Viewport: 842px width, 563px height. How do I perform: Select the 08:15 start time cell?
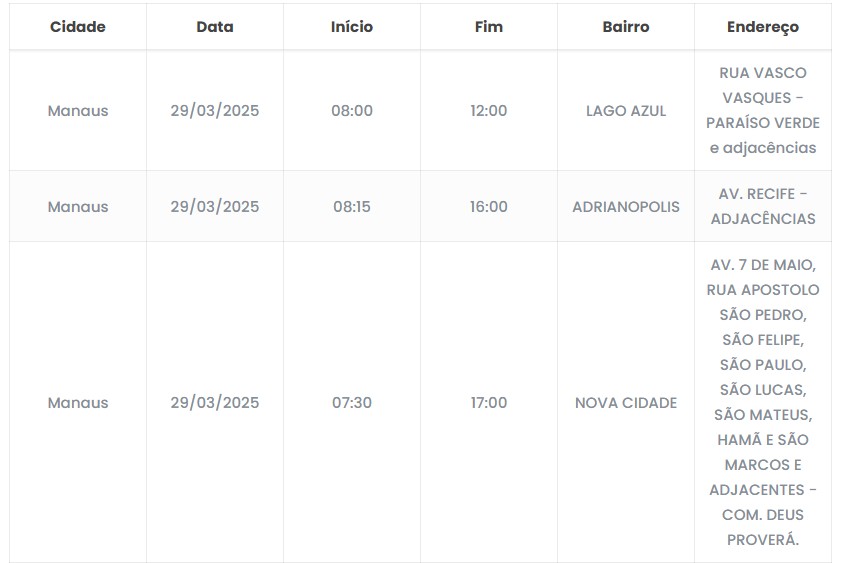(352, 207)
